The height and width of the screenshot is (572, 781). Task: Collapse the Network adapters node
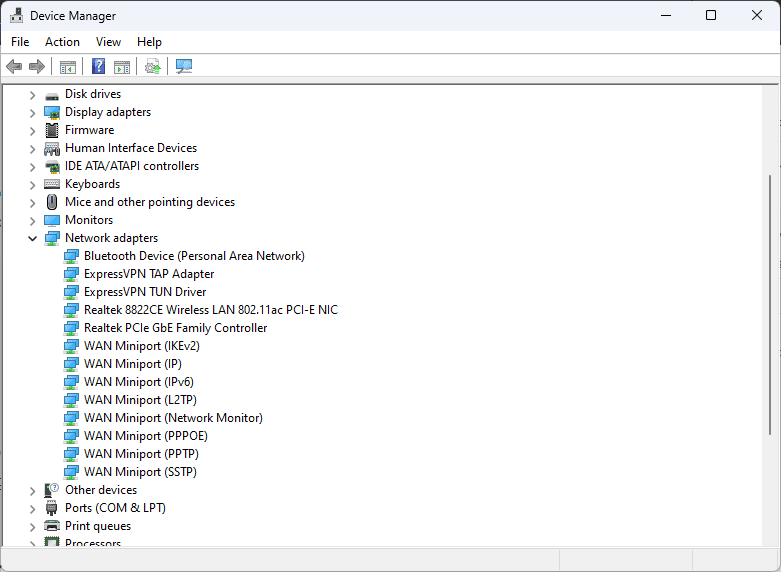[32, 238]
